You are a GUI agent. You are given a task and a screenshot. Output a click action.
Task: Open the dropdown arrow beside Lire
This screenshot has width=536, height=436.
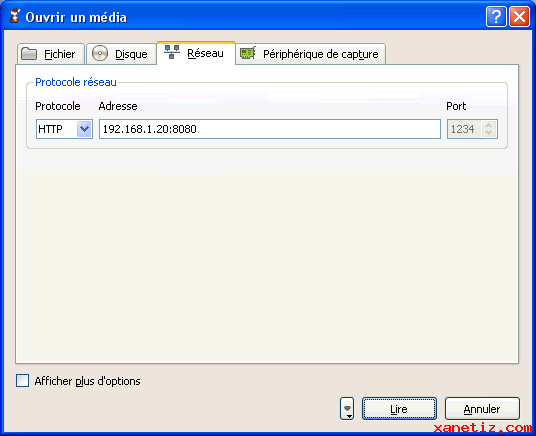[347, 408]
